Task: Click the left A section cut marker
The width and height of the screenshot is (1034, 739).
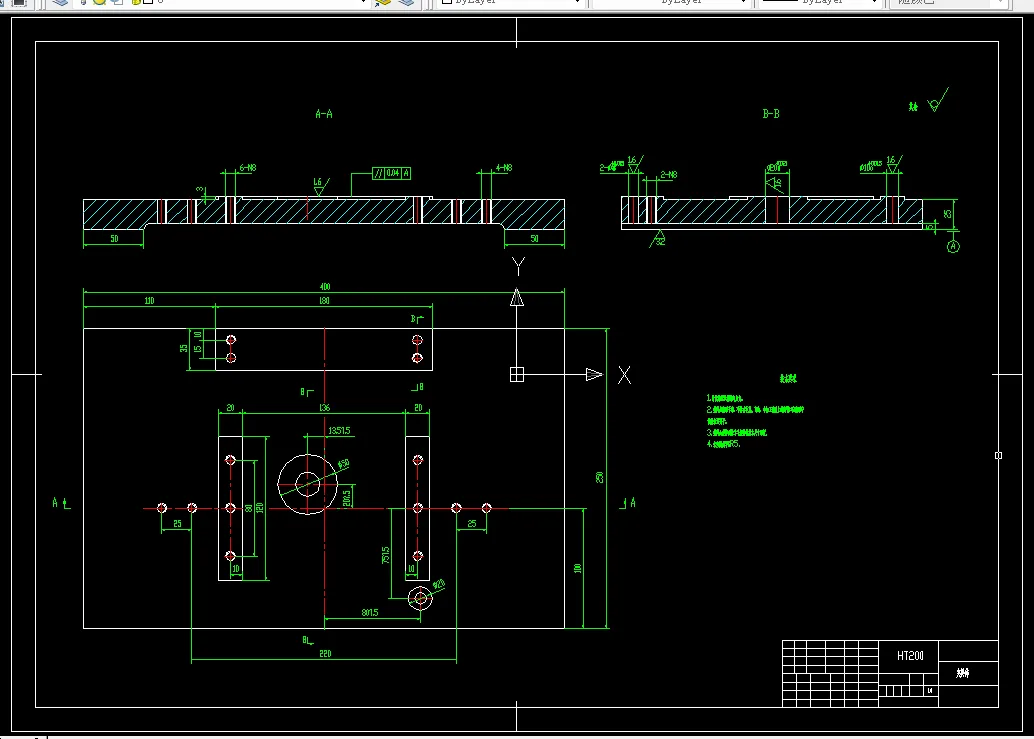Action: point(61,503)
